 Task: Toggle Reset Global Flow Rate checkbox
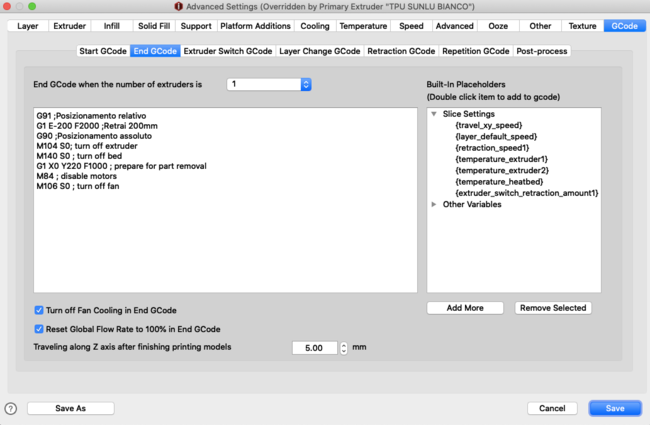point(39,329)
